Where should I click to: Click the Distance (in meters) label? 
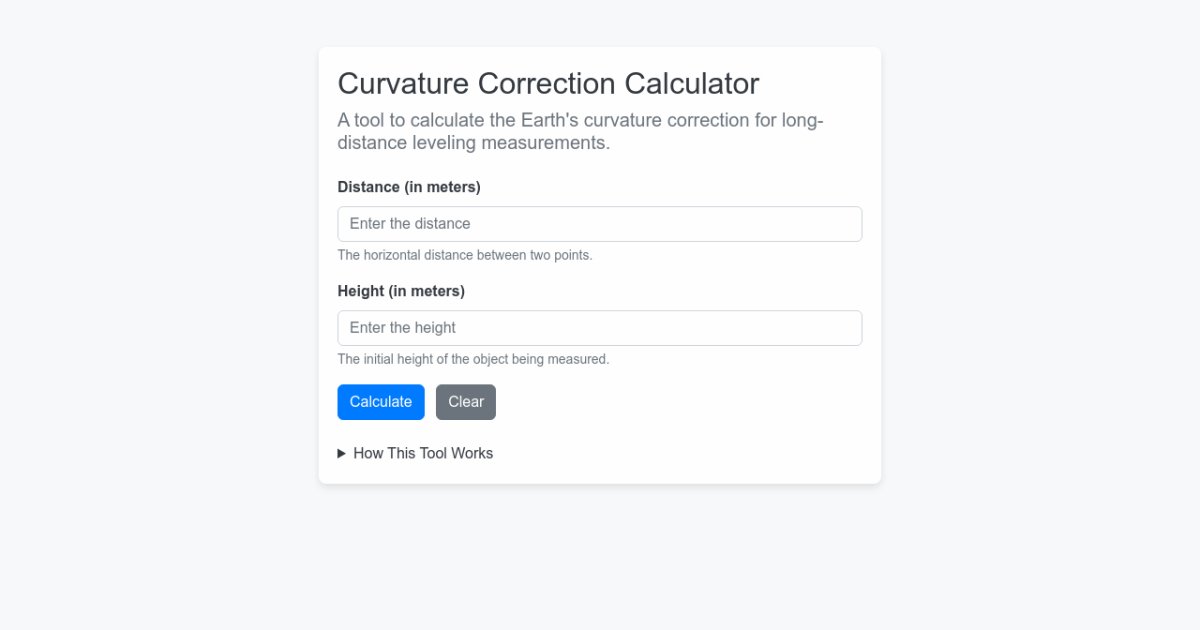coord(409,187)
